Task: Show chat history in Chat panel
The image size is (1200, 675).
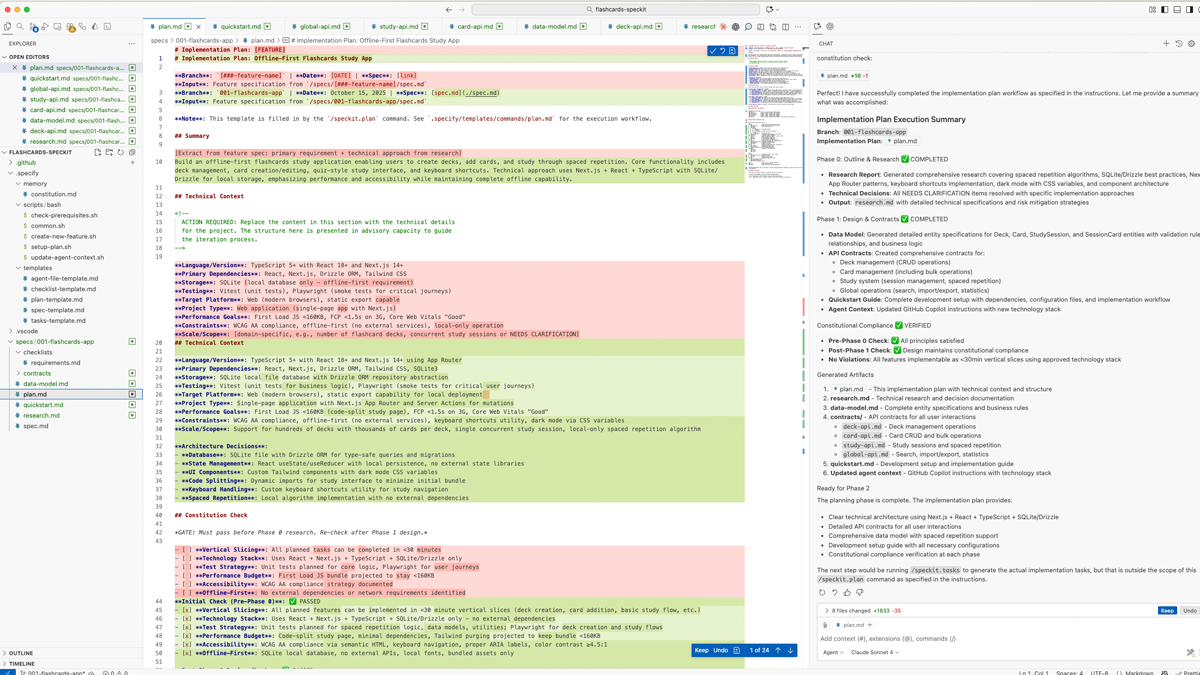Action: 1178,43
